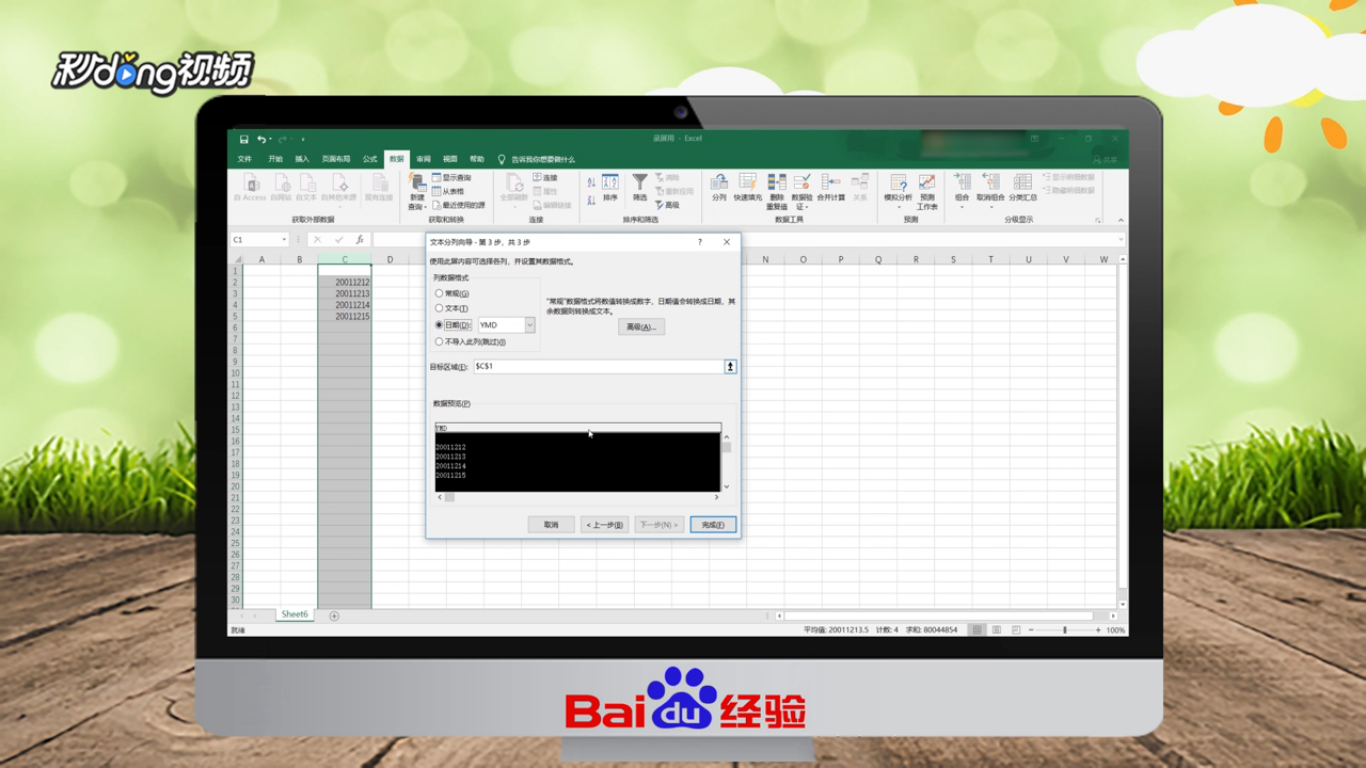The width and height of the screenshot is (1366, 768).
Task: Open the YMD date format dropdown
Action: point(530,325)
